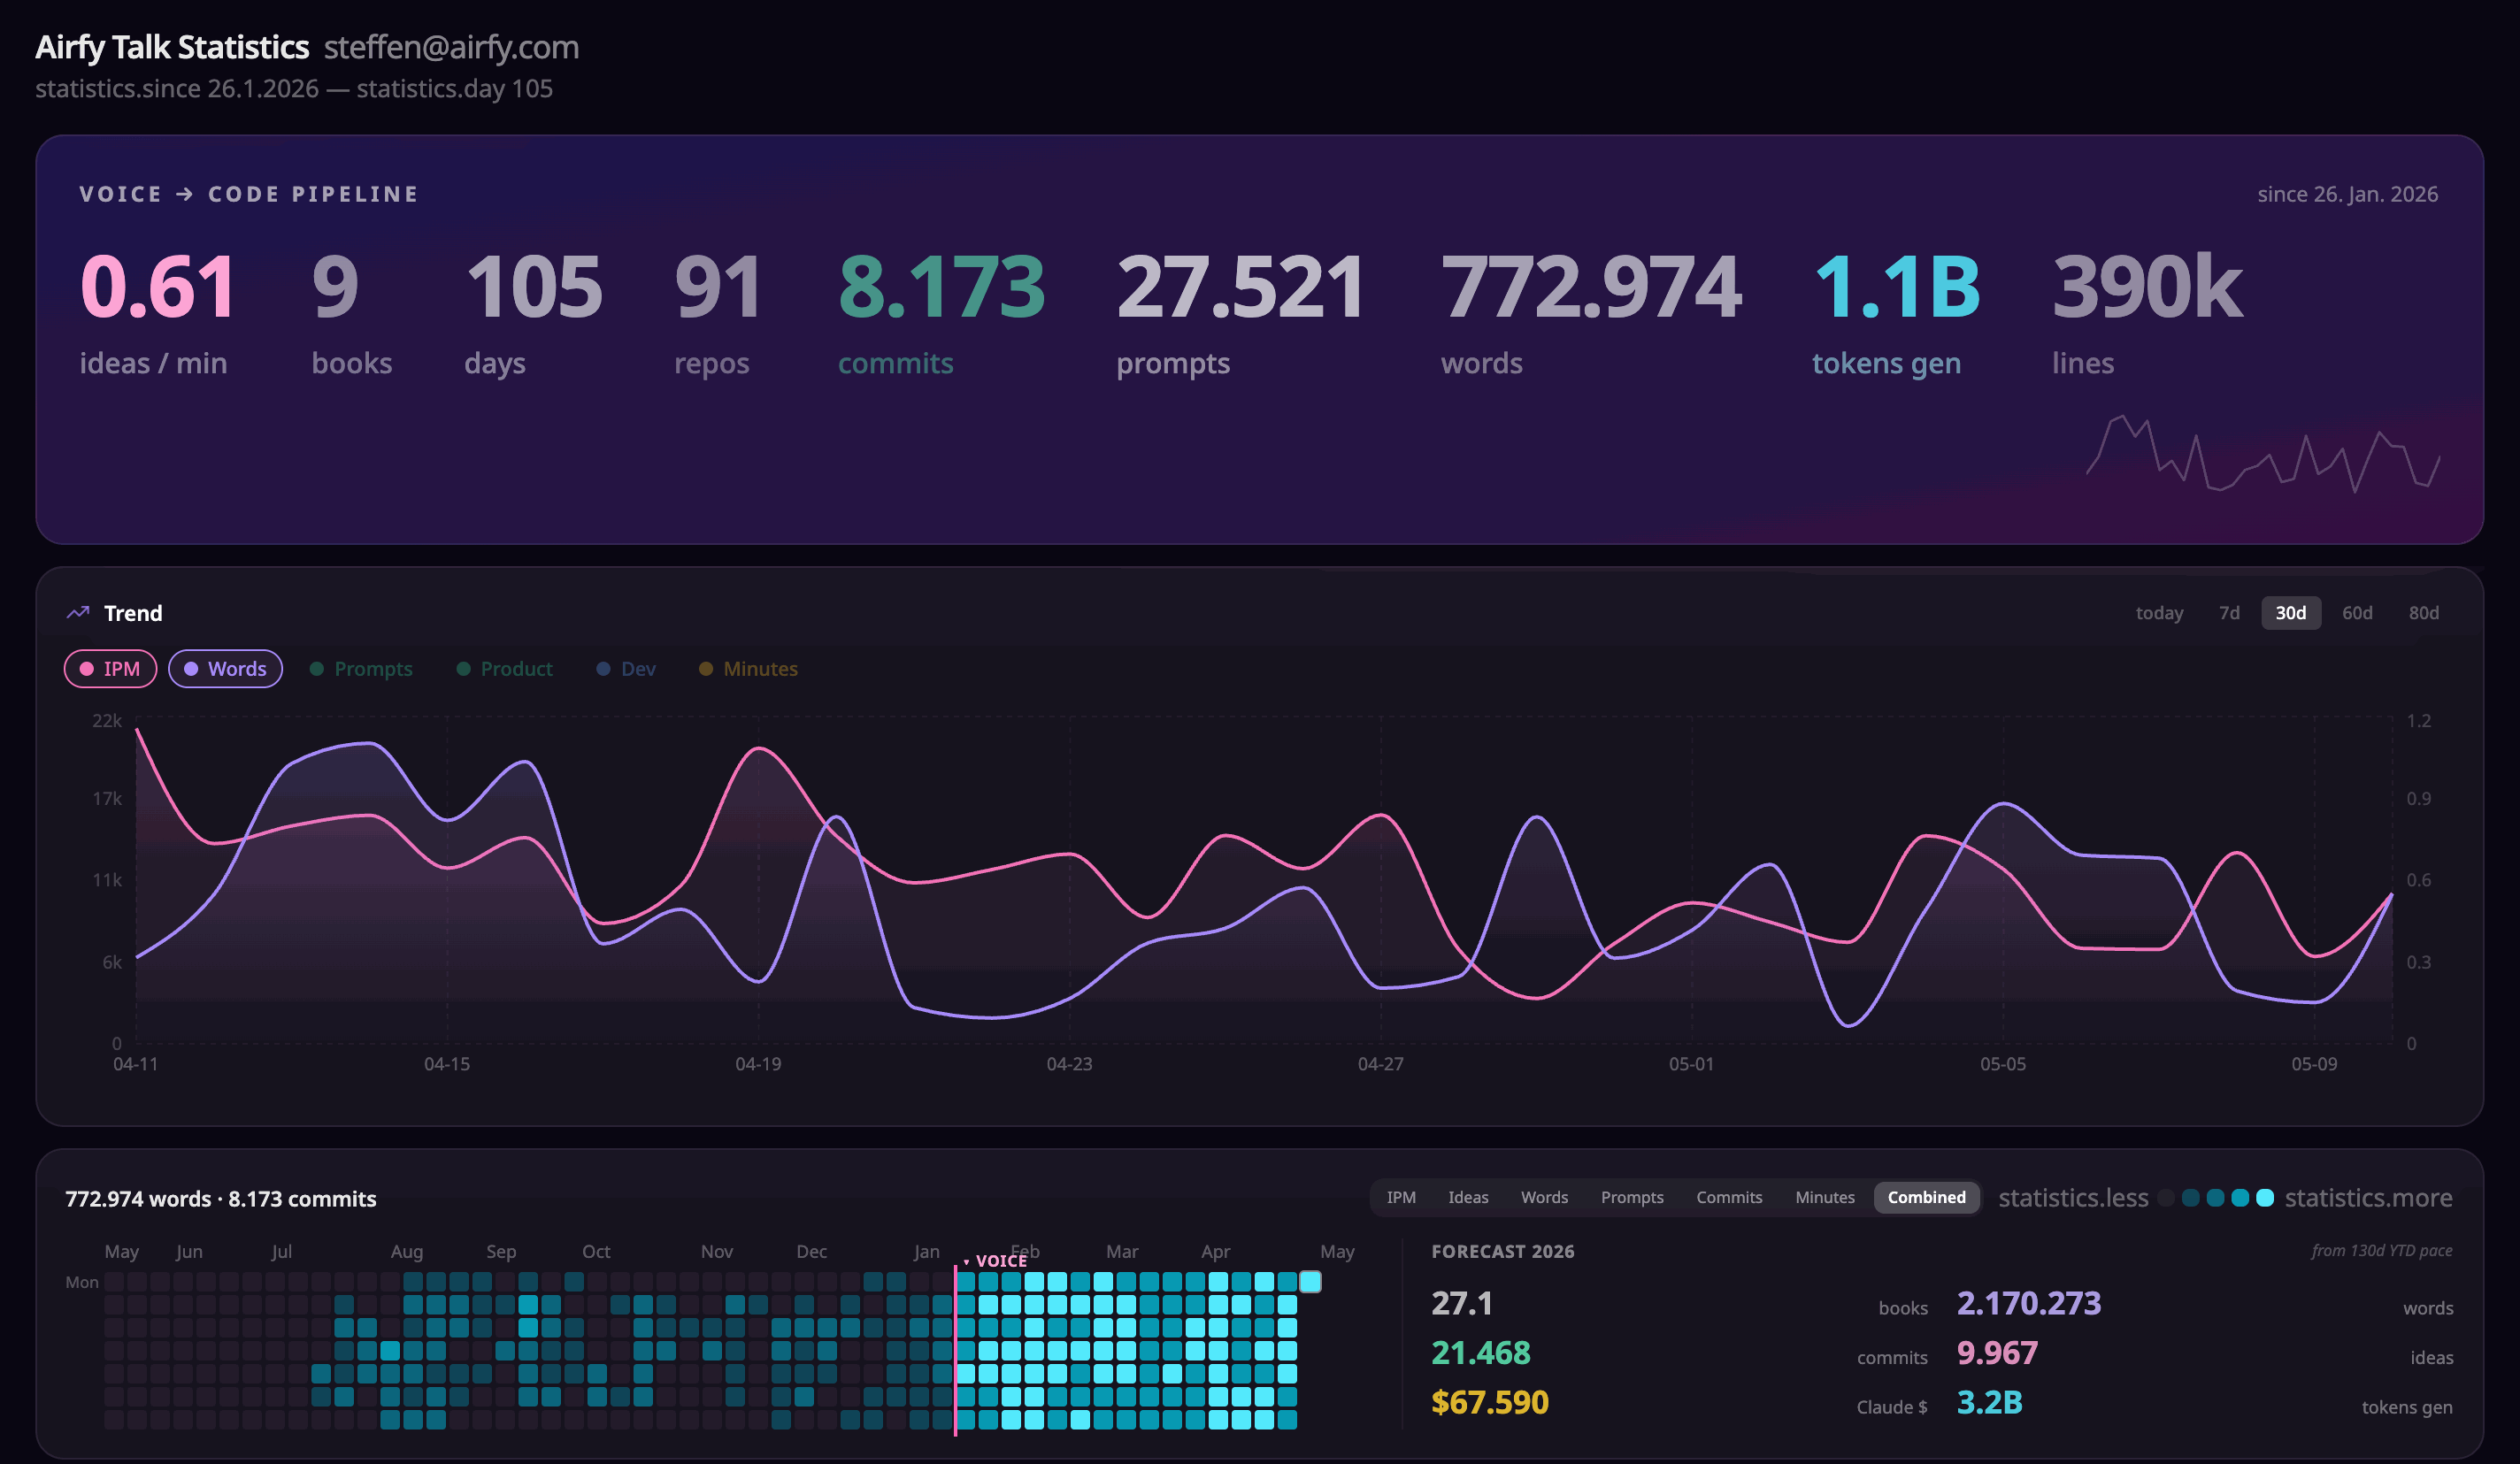Screen dimensions: 2520x1464
Task: Enable the Prompts series in Trend
Action: coord(361,669)
